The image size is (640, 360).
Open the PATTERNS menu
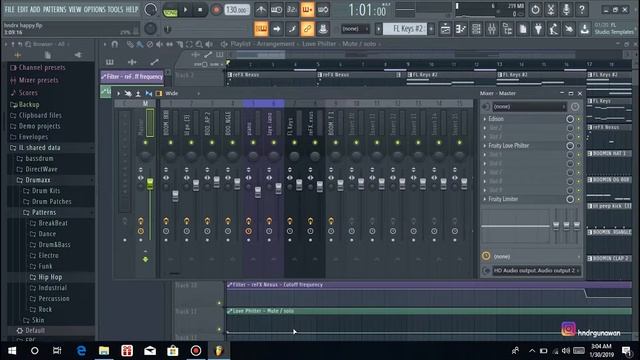(x=54, y=9)
